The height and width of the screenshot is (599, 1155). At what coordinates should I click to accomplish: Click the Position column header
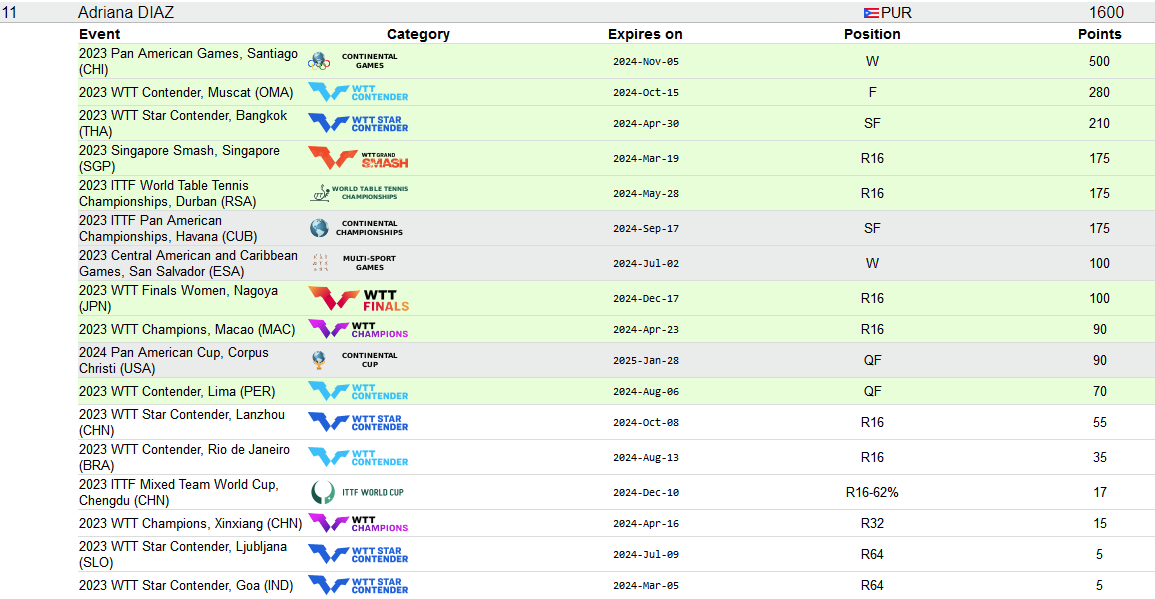[872, 34]
